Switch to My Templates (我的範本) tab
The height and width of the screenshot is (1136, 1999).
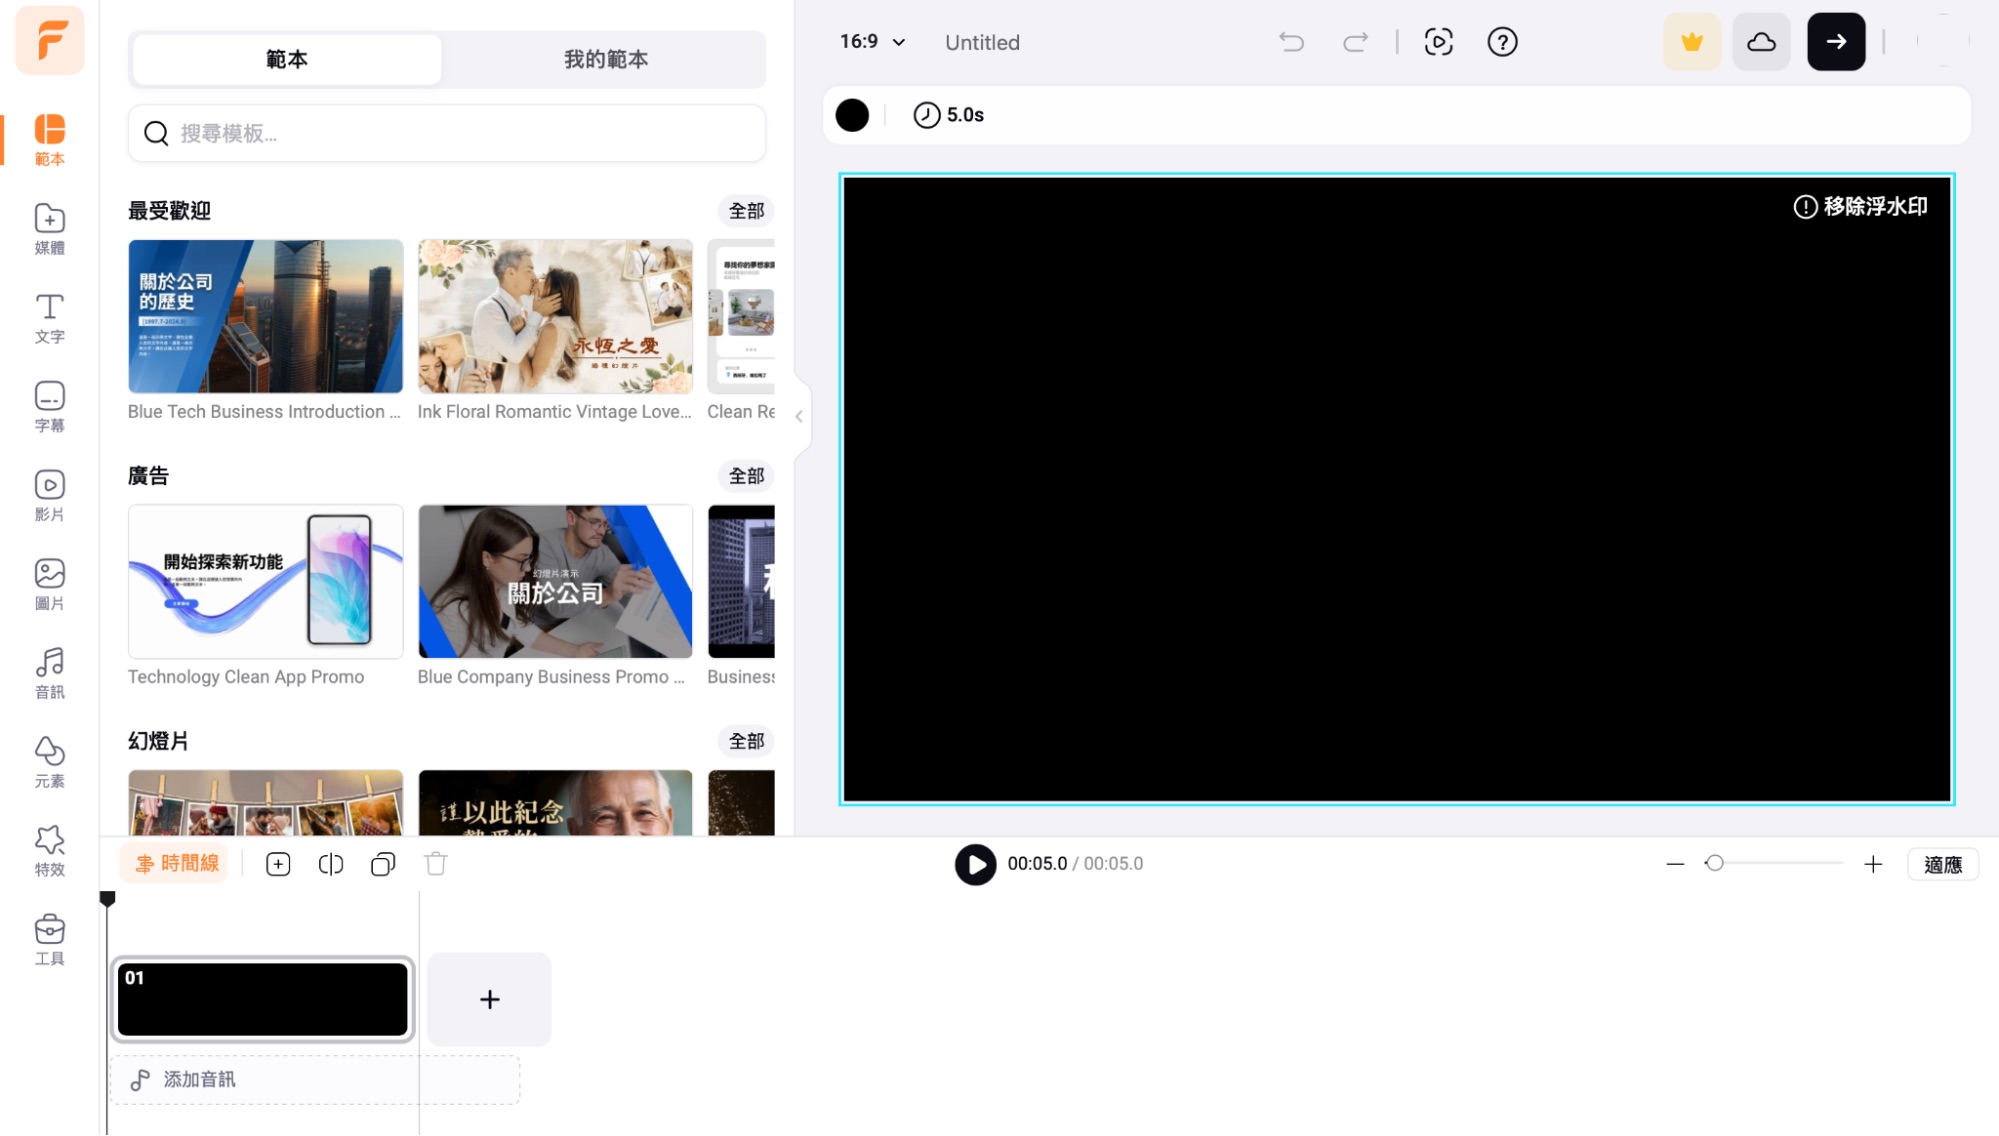605,59
